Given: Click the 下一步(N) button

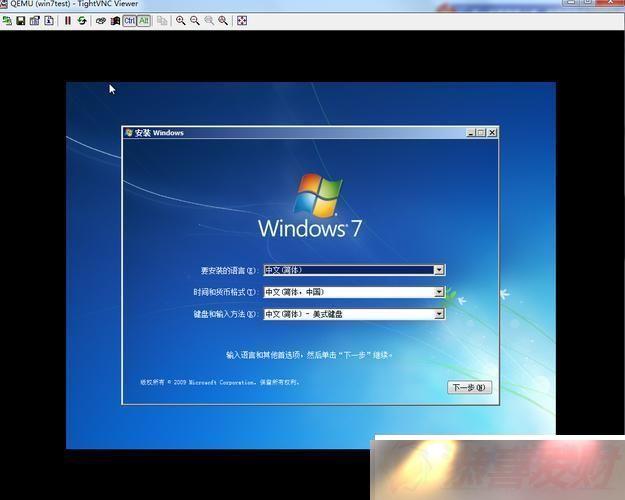Looking at the screenshot, I should [470, 387].
